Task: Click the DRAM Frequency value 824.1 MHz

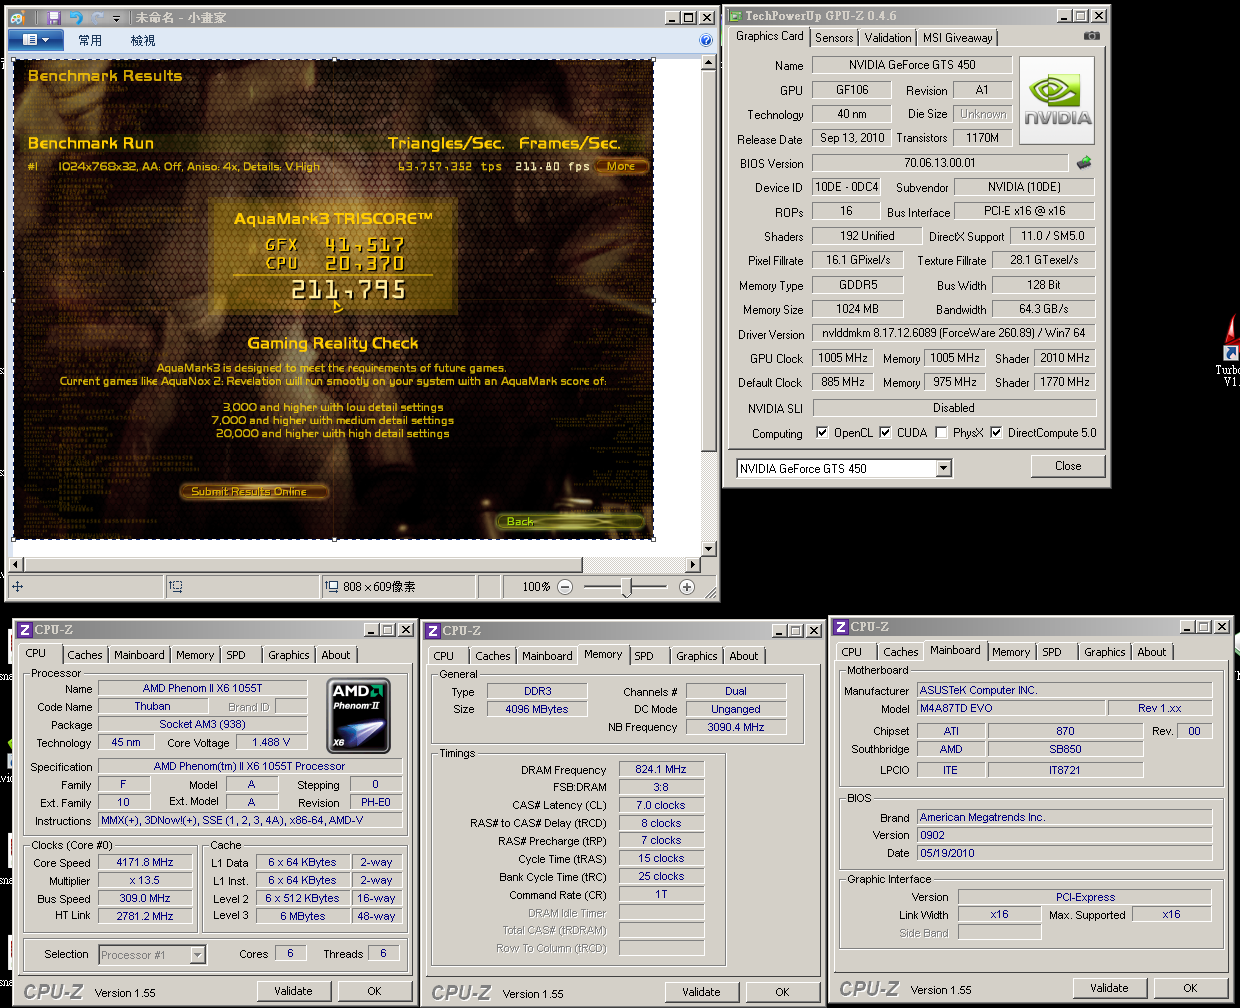Action: click(661, 770)
